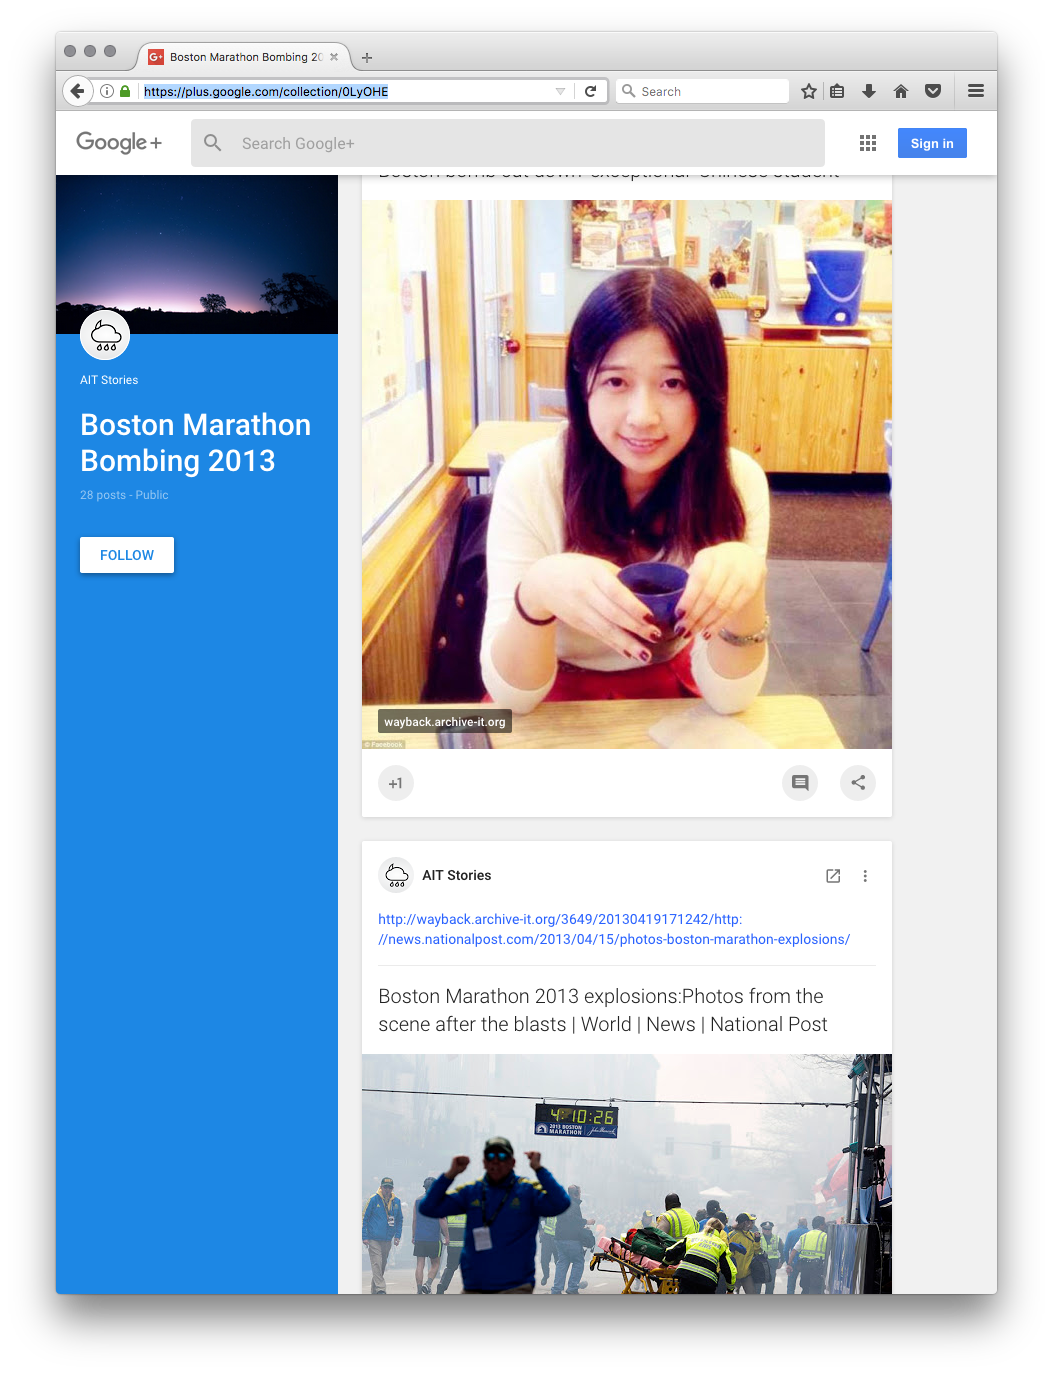This screenshot has height=1374, width=1053.
Task: Click the Google+ logo
Action: tap(119, 143)
